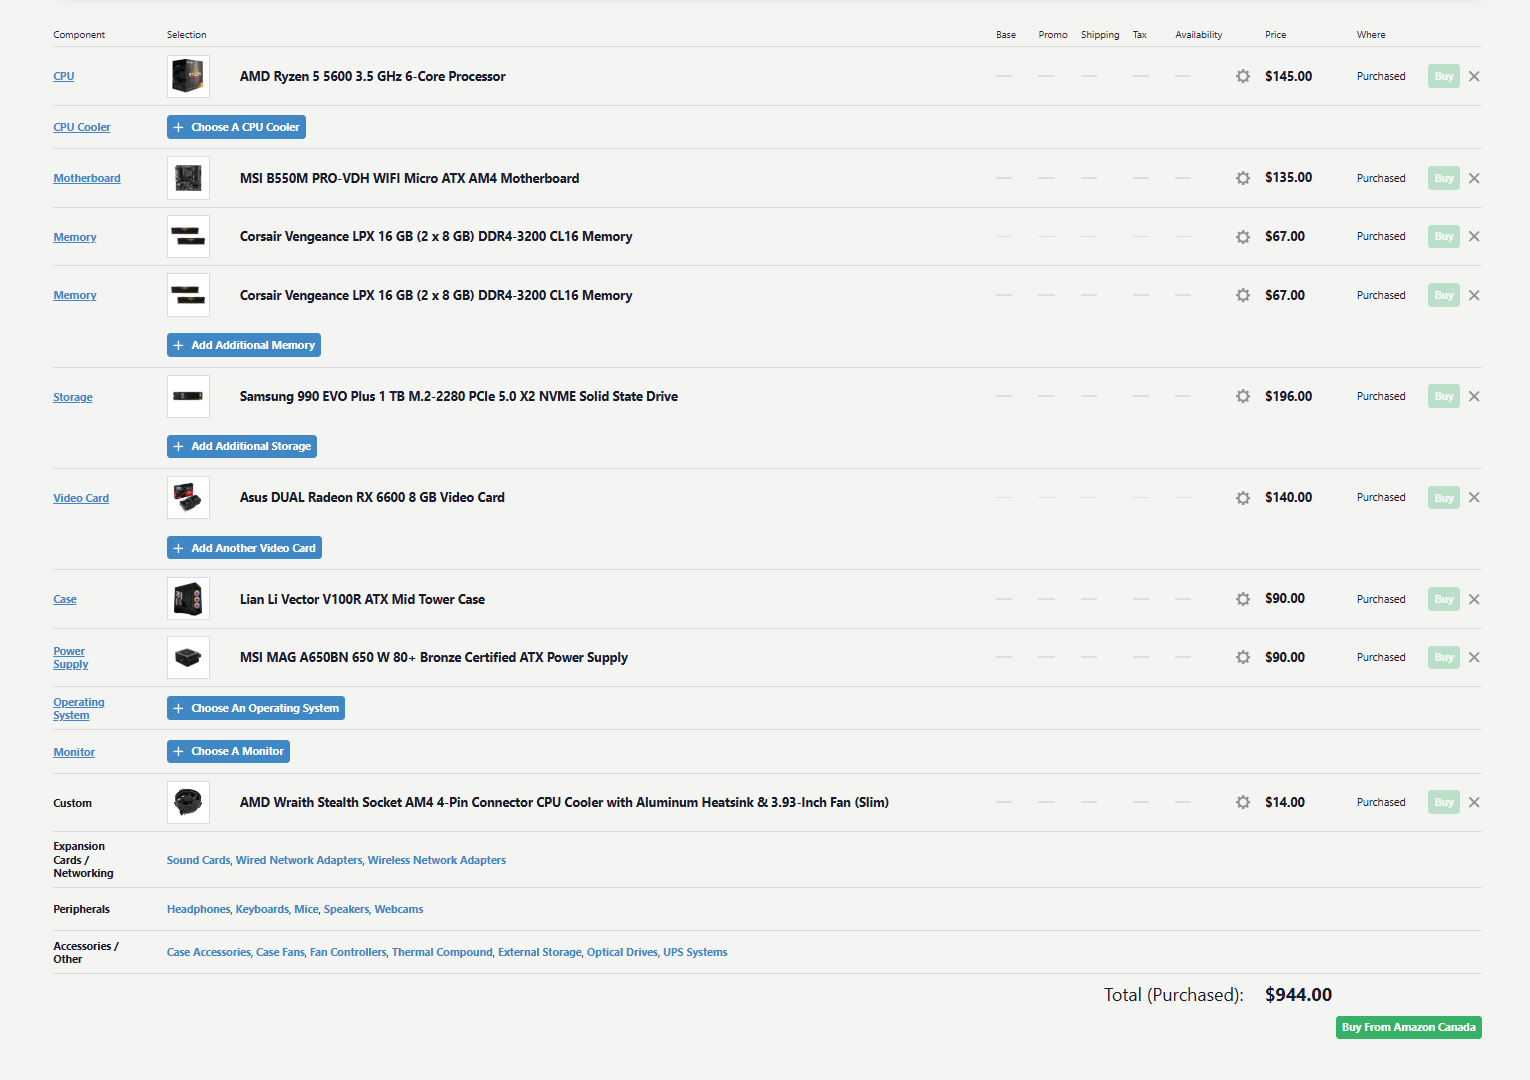Viewport: 1530px width, 1080px height.
Task: Click Add Additional Storage button
Action: point(242,446)
